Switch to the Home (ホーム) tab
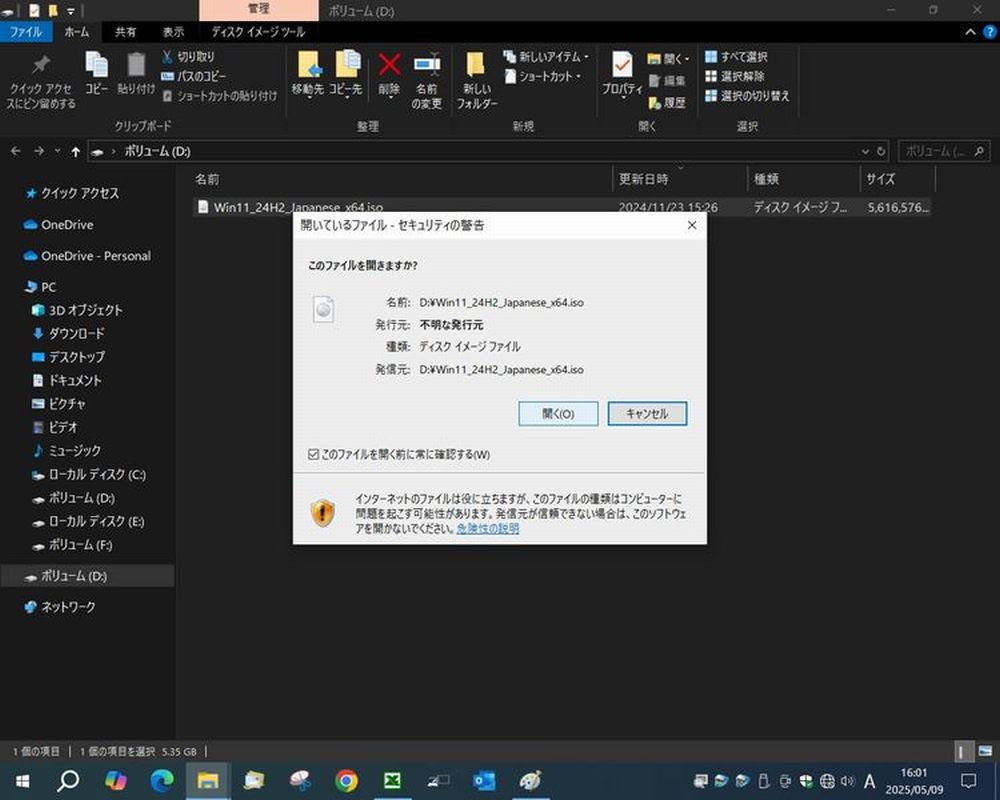The height and width of the screenshot is (800, 1000). [x=77, y=32]
